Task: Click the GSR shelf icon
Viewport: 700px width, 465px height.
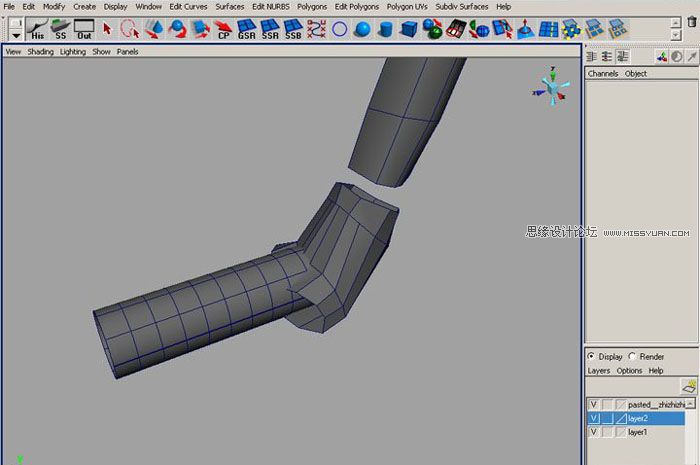Action: tap(246, 29)
